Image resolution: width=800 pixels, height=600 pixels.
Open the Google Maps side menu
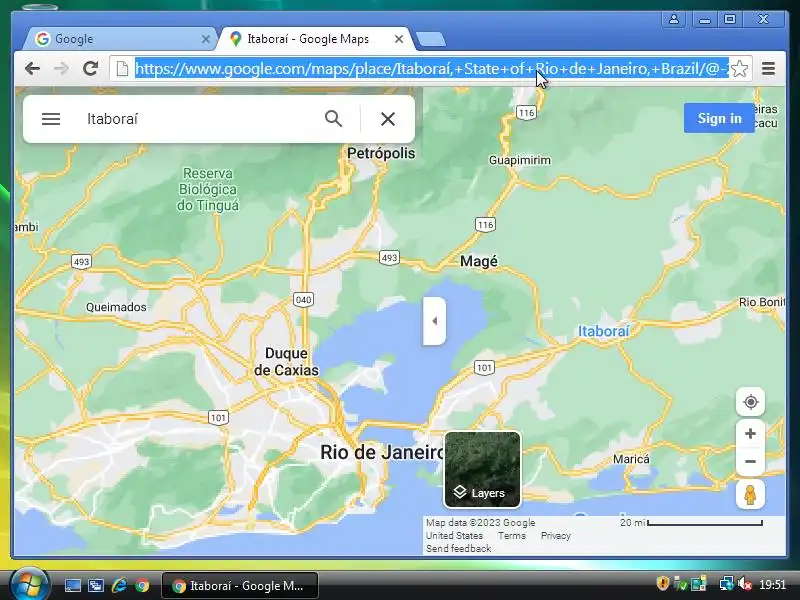(x=51, y=119)
